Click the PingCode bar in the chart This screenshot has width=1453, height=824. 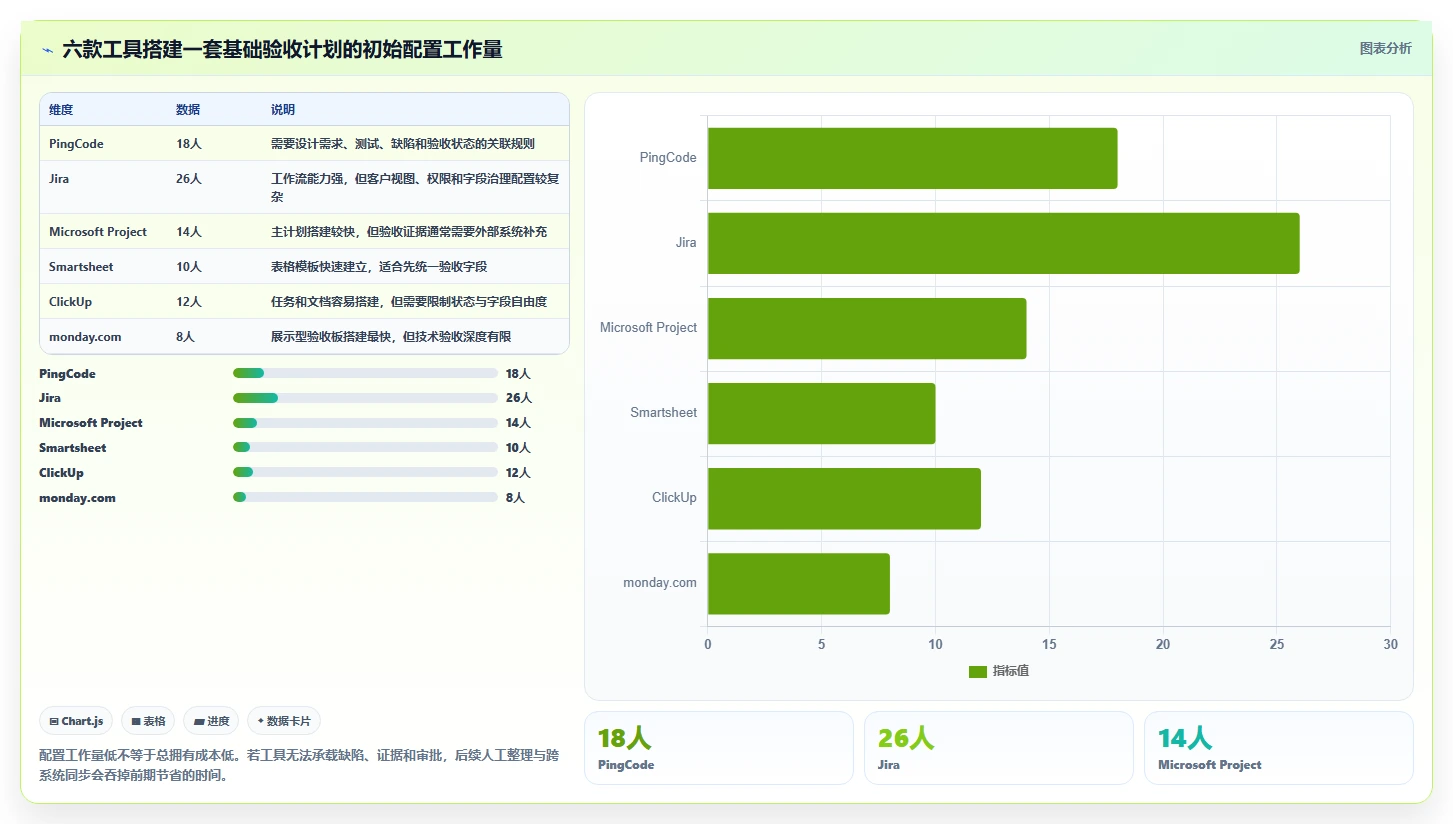912,158
